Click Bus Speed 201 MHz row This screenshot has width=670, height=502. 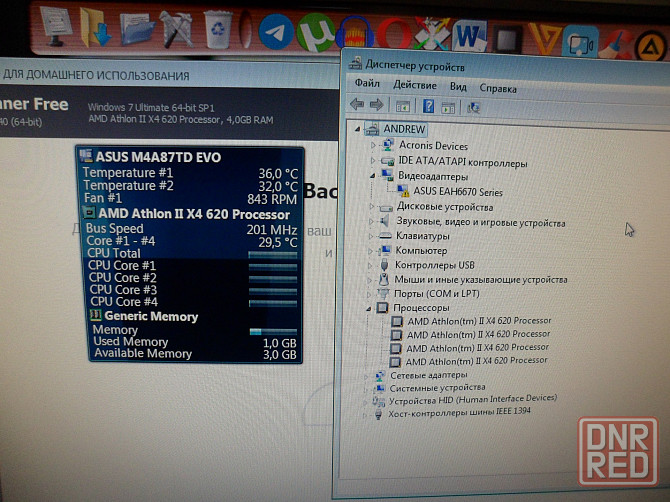point(191,229)
